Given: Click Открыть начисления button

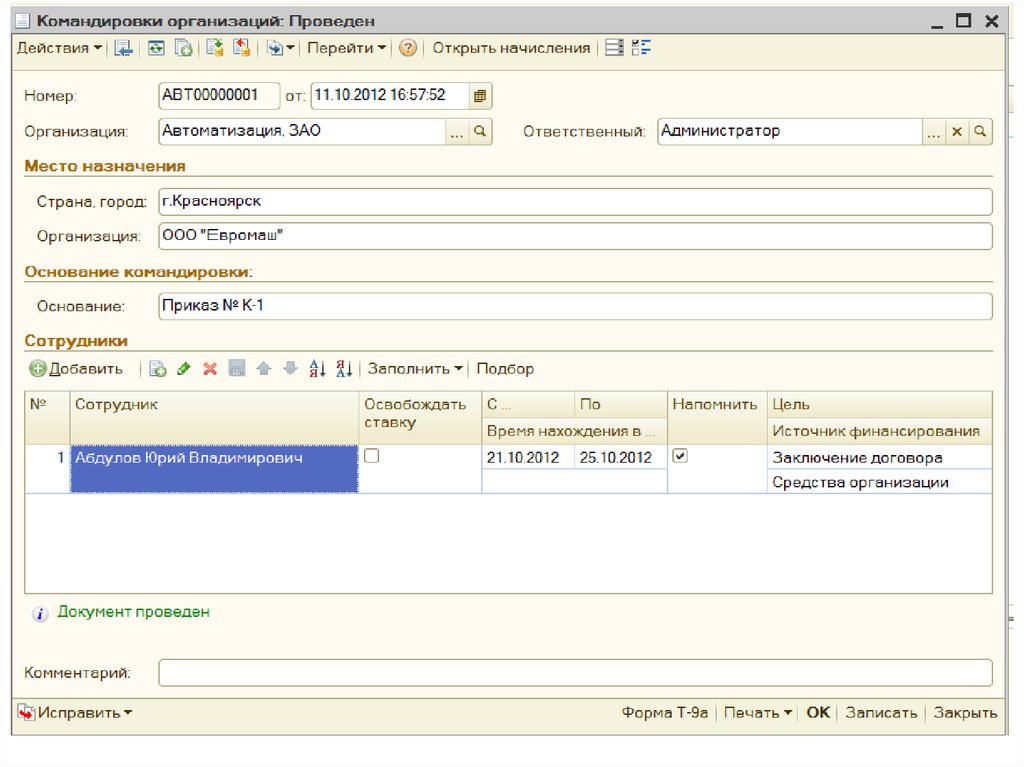Looking at the screenshot, I should (511, 48).
